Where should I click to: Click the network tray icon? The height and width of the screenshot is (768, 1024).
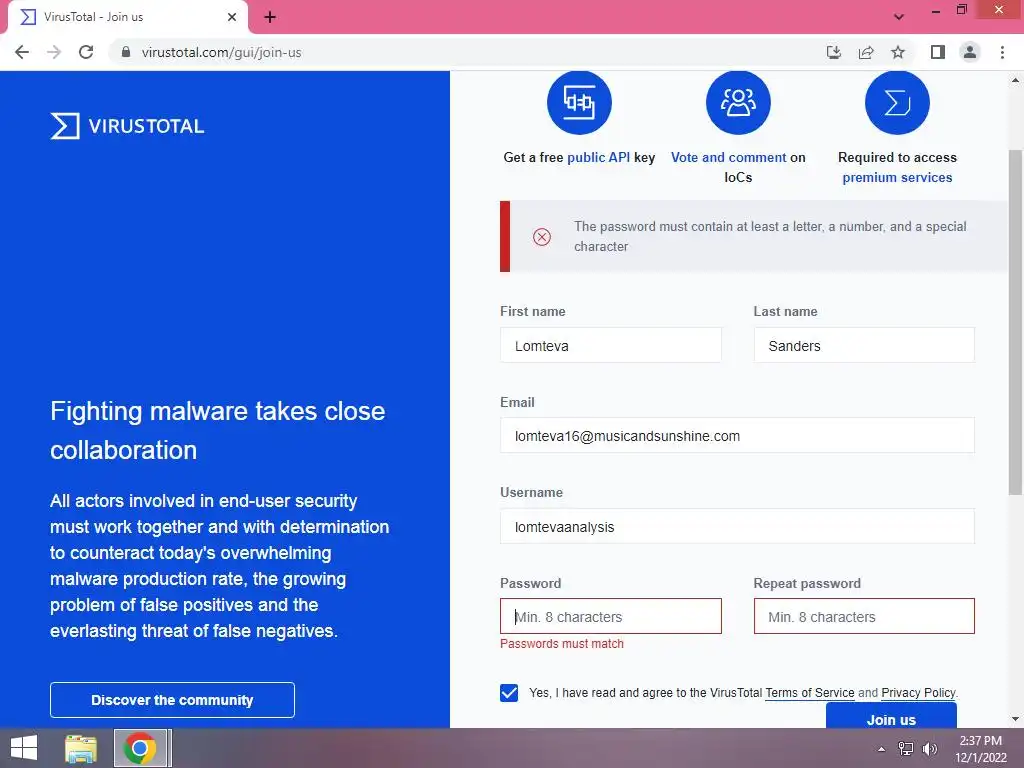coord(906,749)
